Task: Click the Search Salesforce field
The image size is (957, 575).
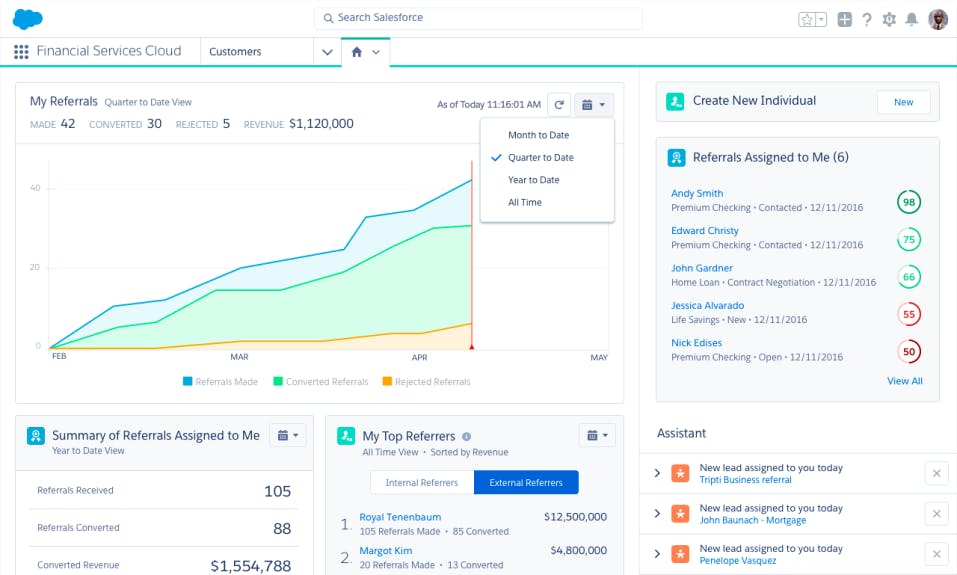Action: point(478,18)
